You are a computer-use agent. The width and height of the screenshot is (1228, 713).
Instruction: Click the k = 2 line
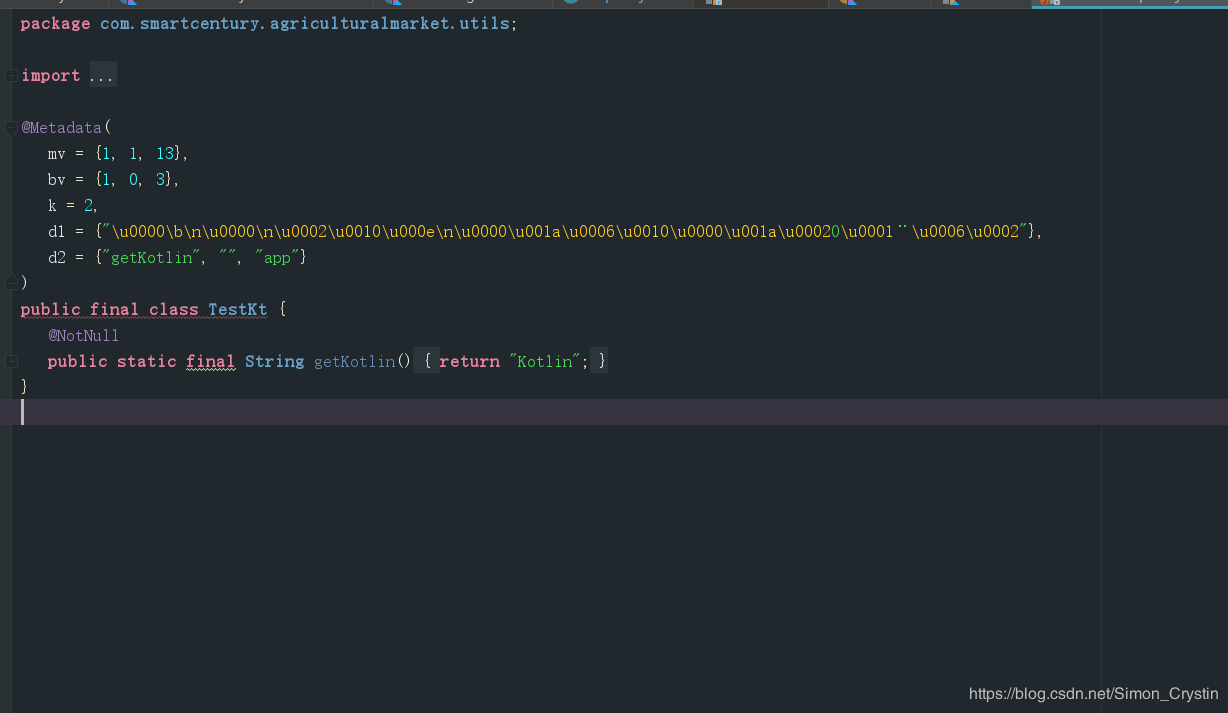pos(72,206)
